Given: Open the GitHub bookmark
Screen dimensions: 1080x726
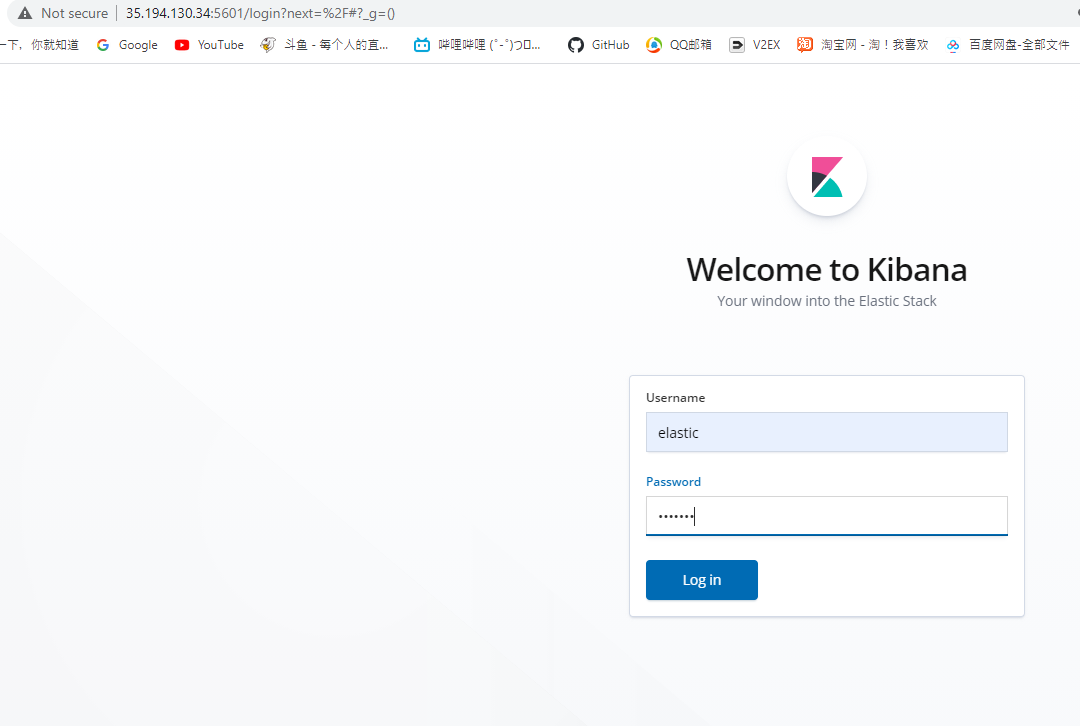Looking at the screenshot, I should pos(599,45).
